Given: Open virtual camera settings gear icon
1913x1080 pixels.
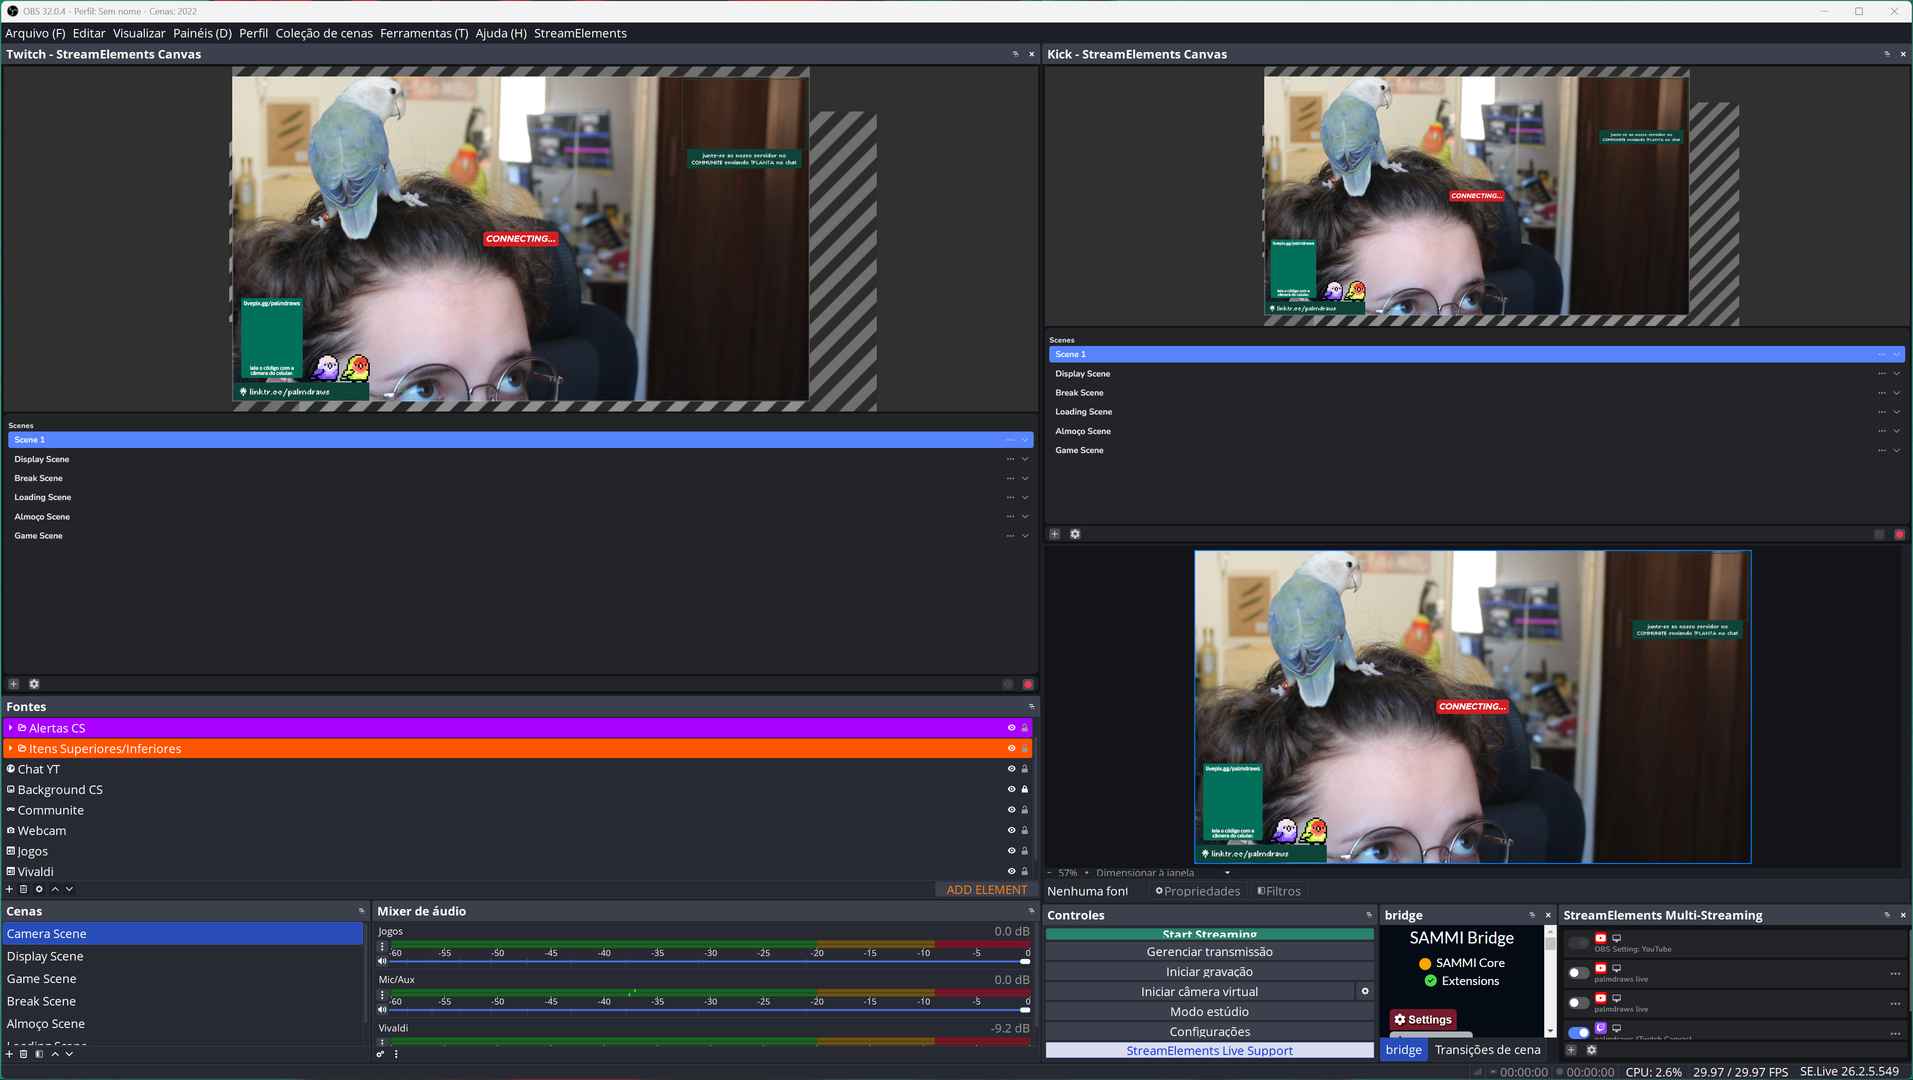Looking at the screenshot, I should coord(1365,991).
